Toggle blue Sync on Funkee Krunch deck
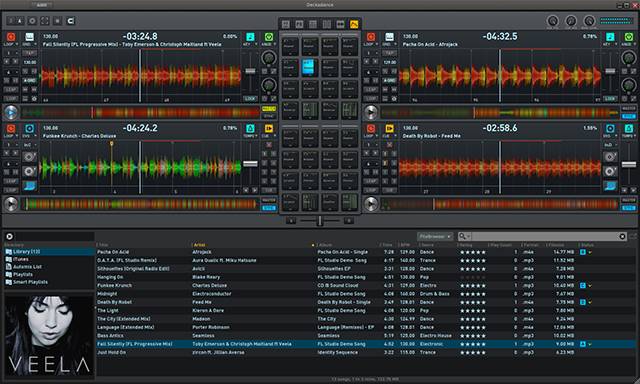The height and width of the screenshot is (384, 640). [269, 208]
